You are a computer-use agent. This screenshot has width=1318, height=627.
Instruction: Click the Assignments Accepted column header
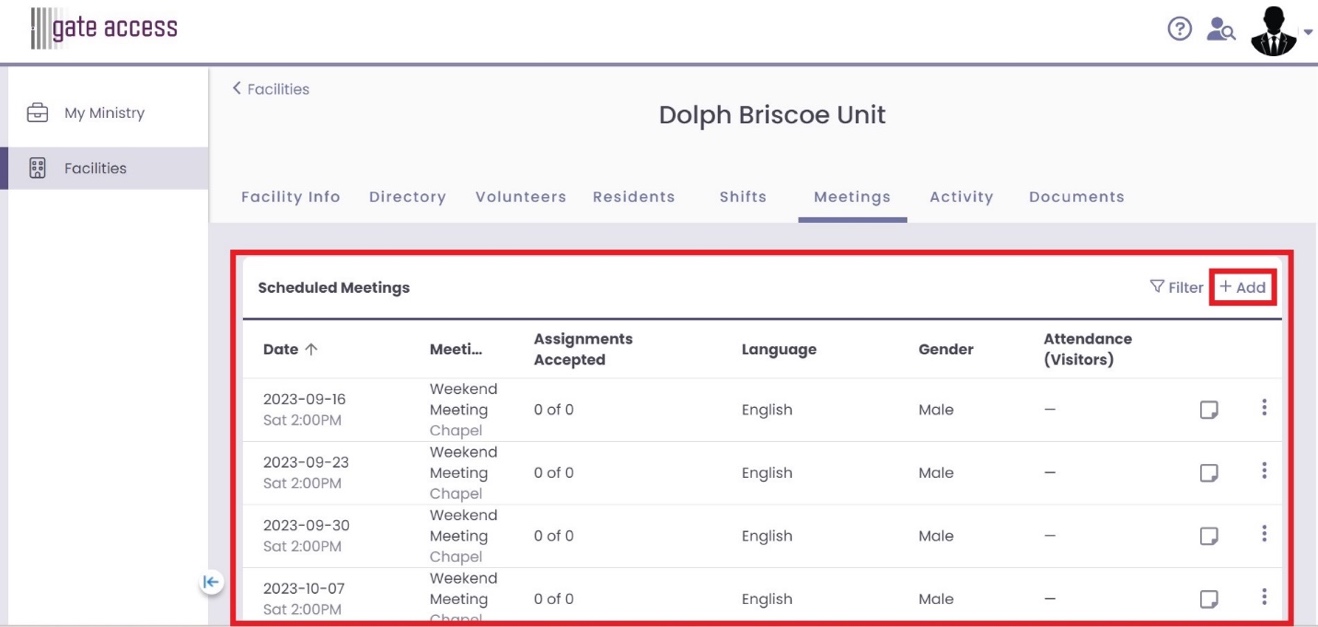(583, 349)
